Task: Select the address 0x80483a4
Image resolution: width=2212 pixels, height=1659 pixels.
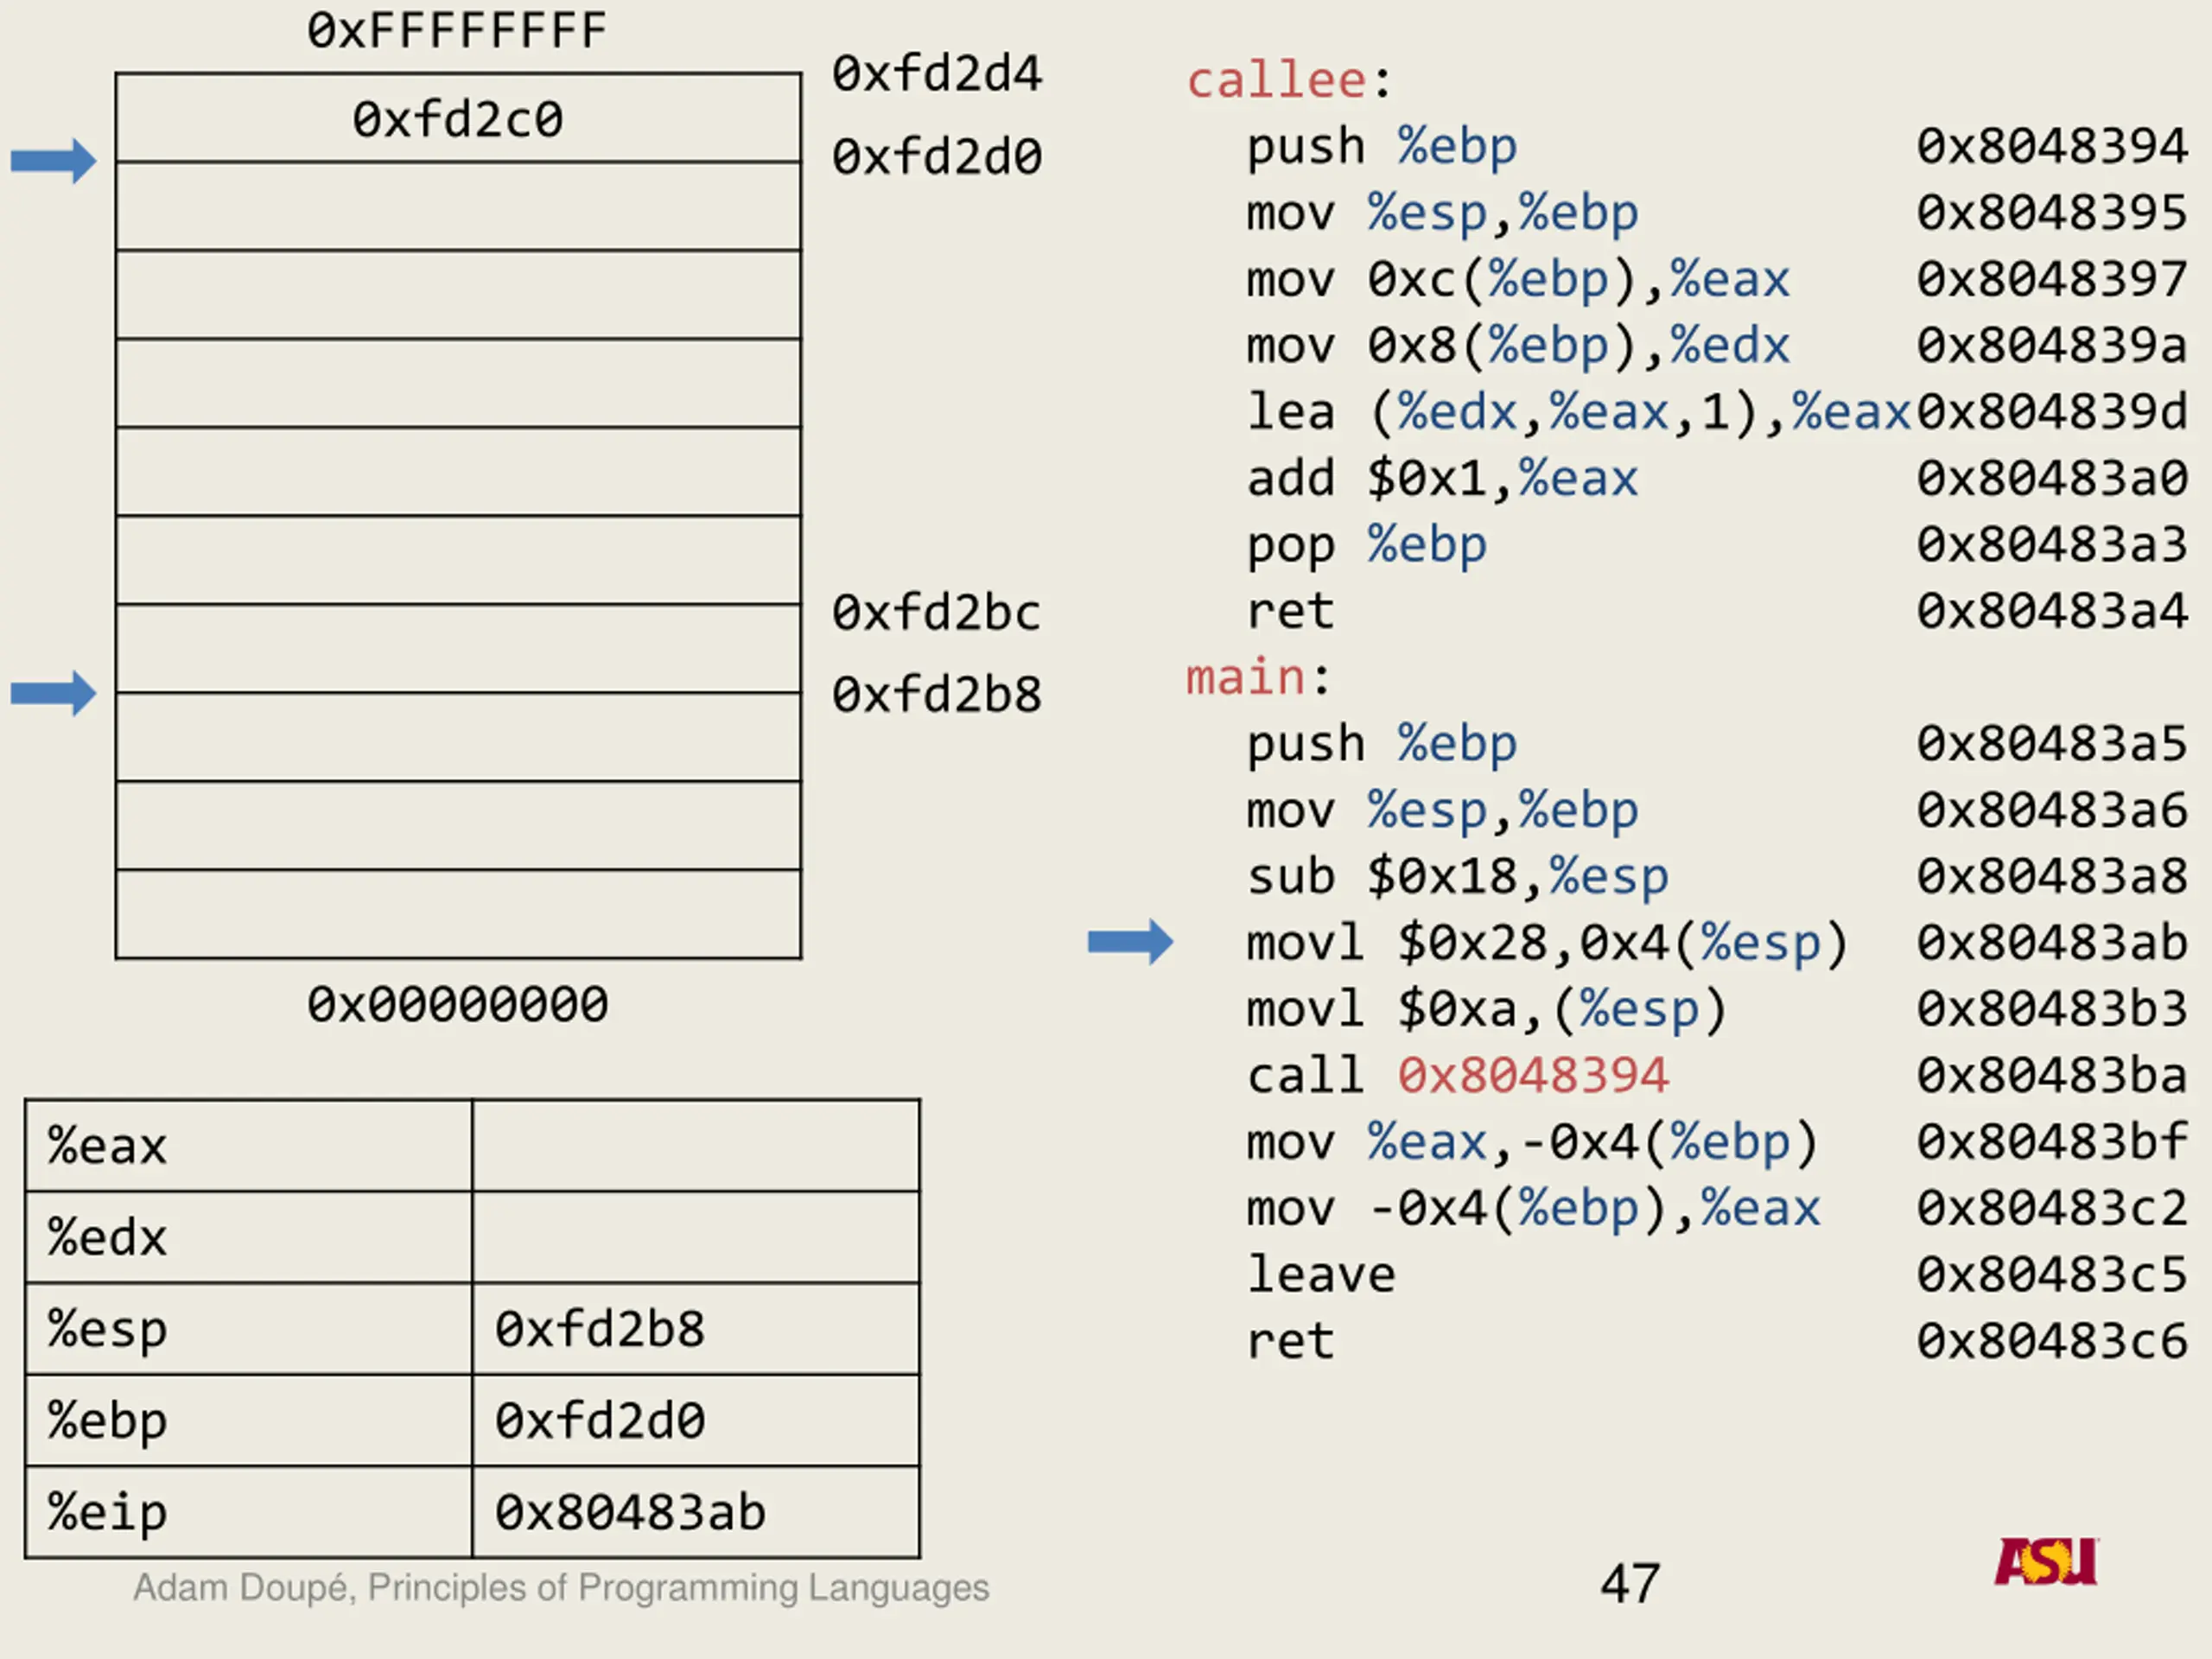Action: [2051, 611]
